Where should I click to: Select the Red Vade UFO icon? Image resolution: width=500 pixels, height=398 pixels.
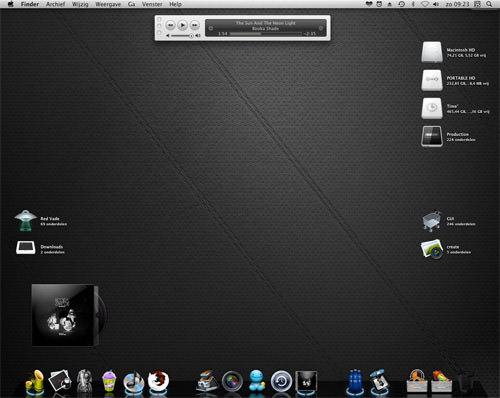[x=26, y=220]
